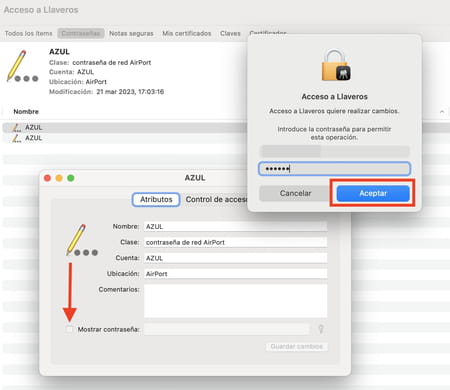The height and width of the screenshot is (390, 450).
Task: Click the sort chevron at the column header's right
Action: click(442, 112)
